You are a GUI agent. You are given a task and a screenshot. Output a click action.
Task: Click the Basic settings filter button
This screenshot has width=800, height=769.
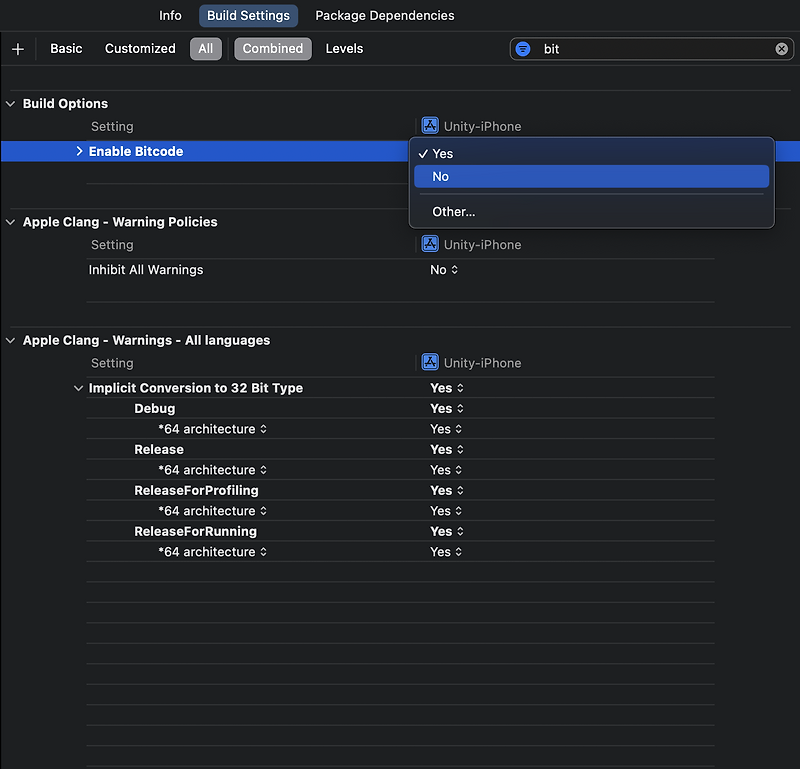click(66, 48)
